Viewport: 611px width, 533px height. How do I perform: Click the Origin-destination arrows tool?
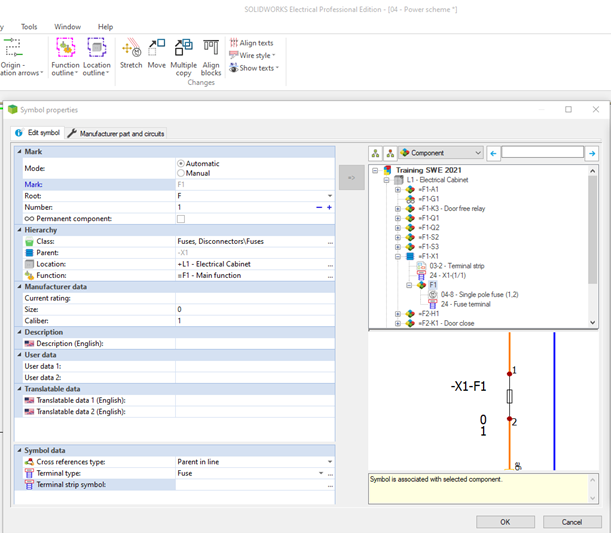[19, 56]
